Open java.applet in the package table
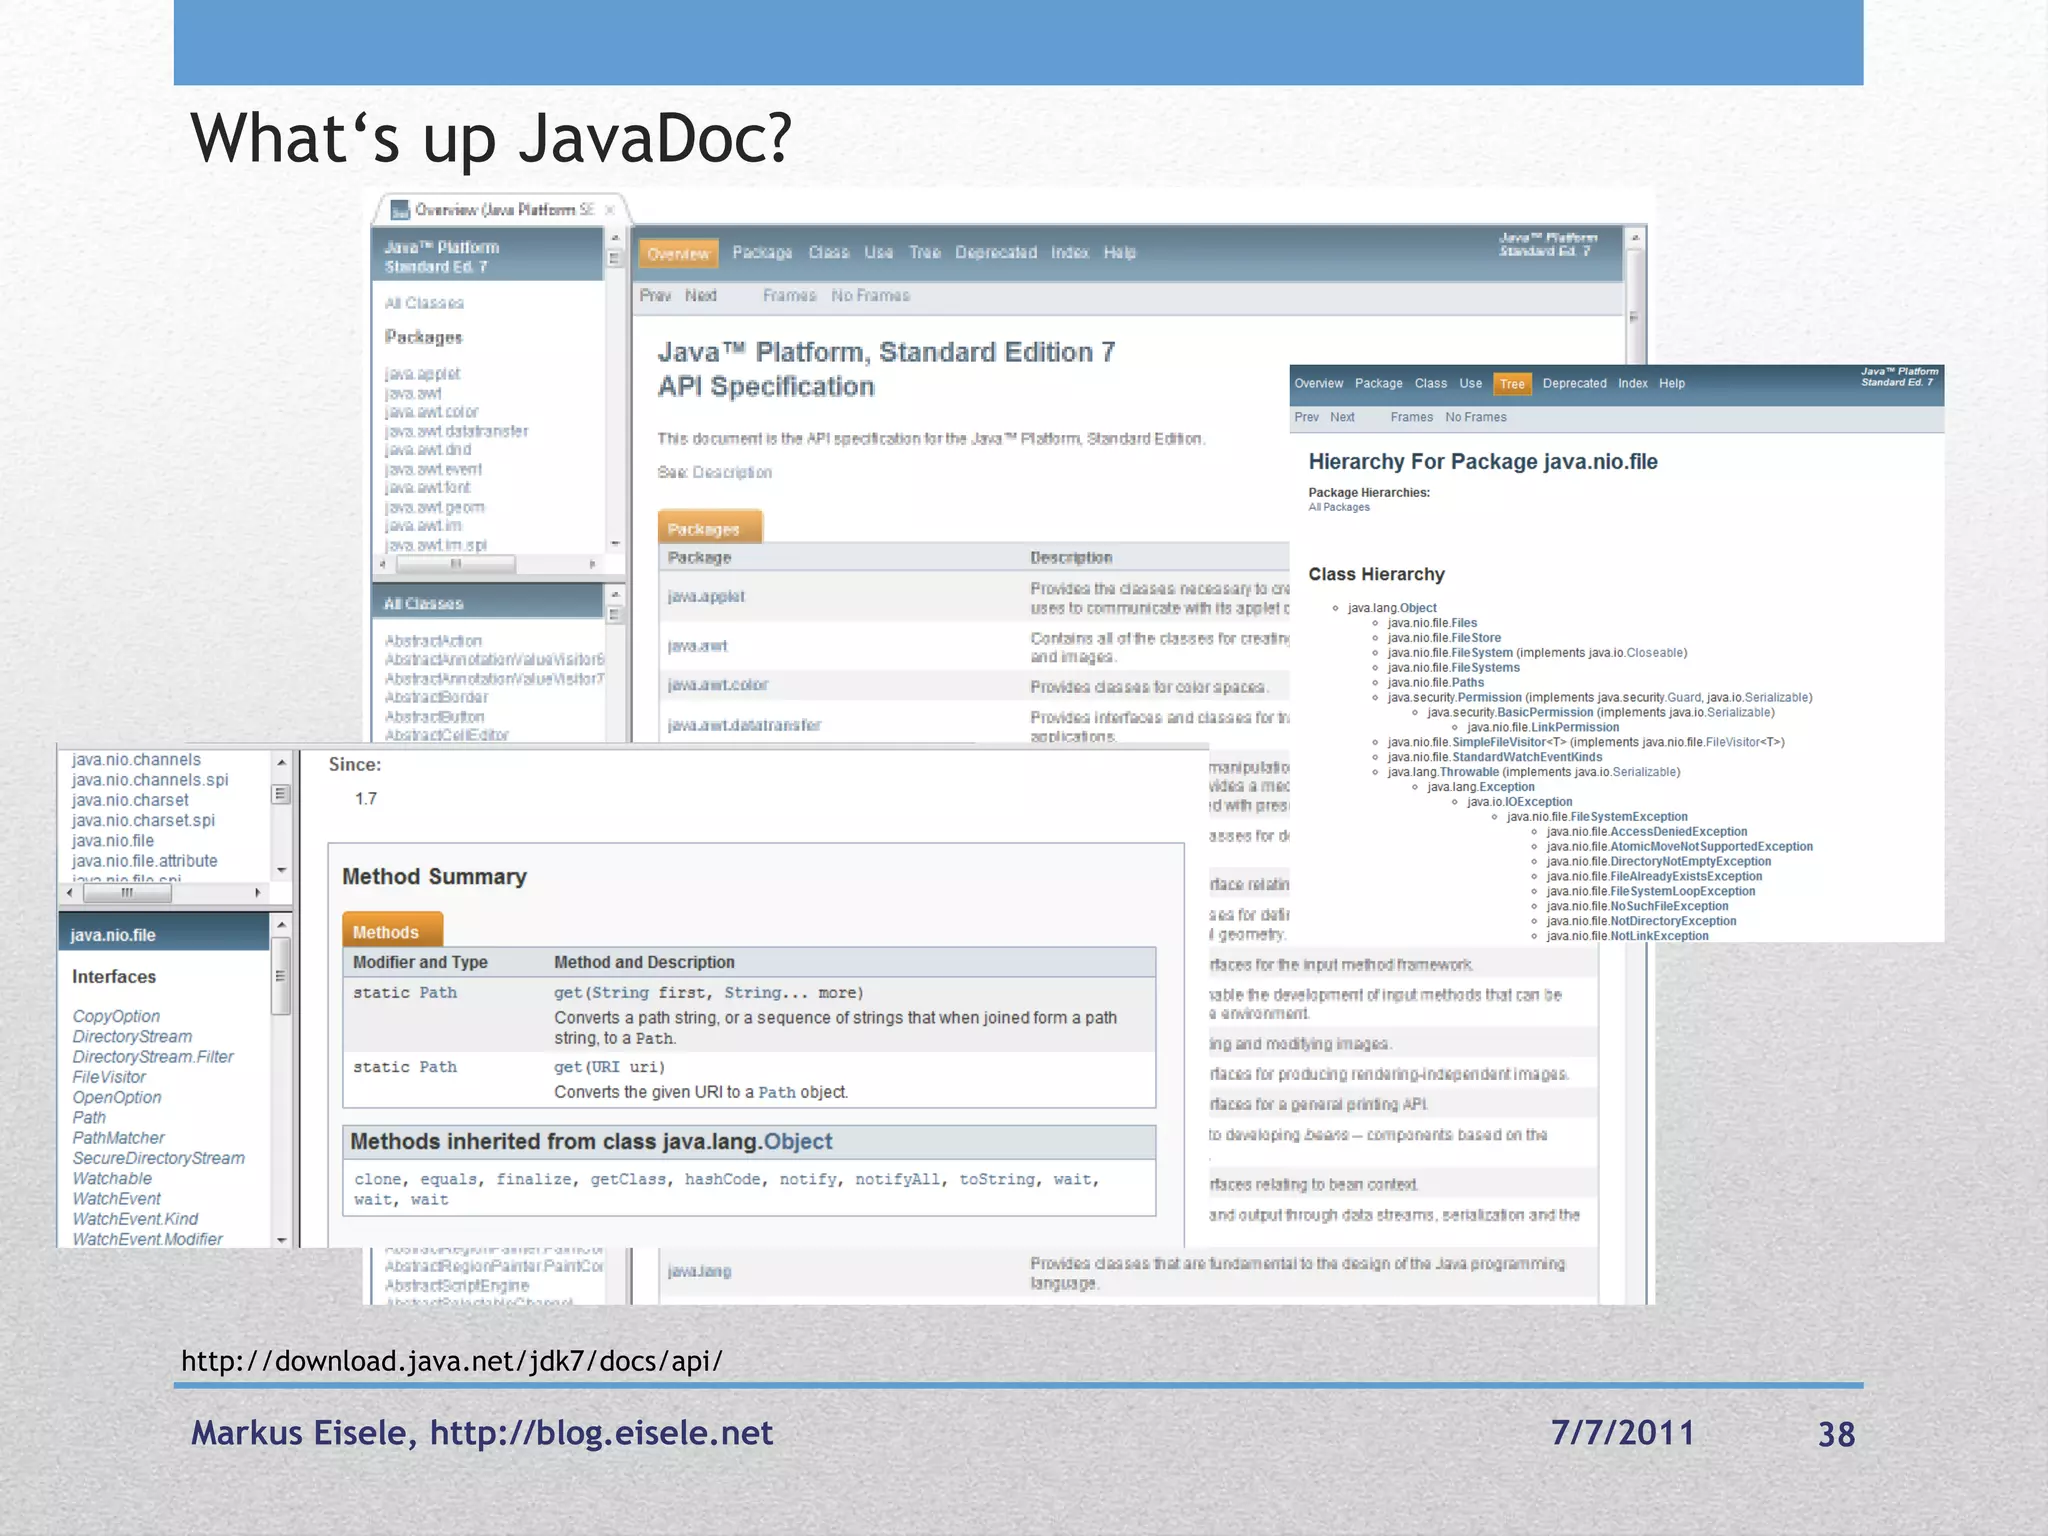2048x1536 pixels. pos(706,596)
